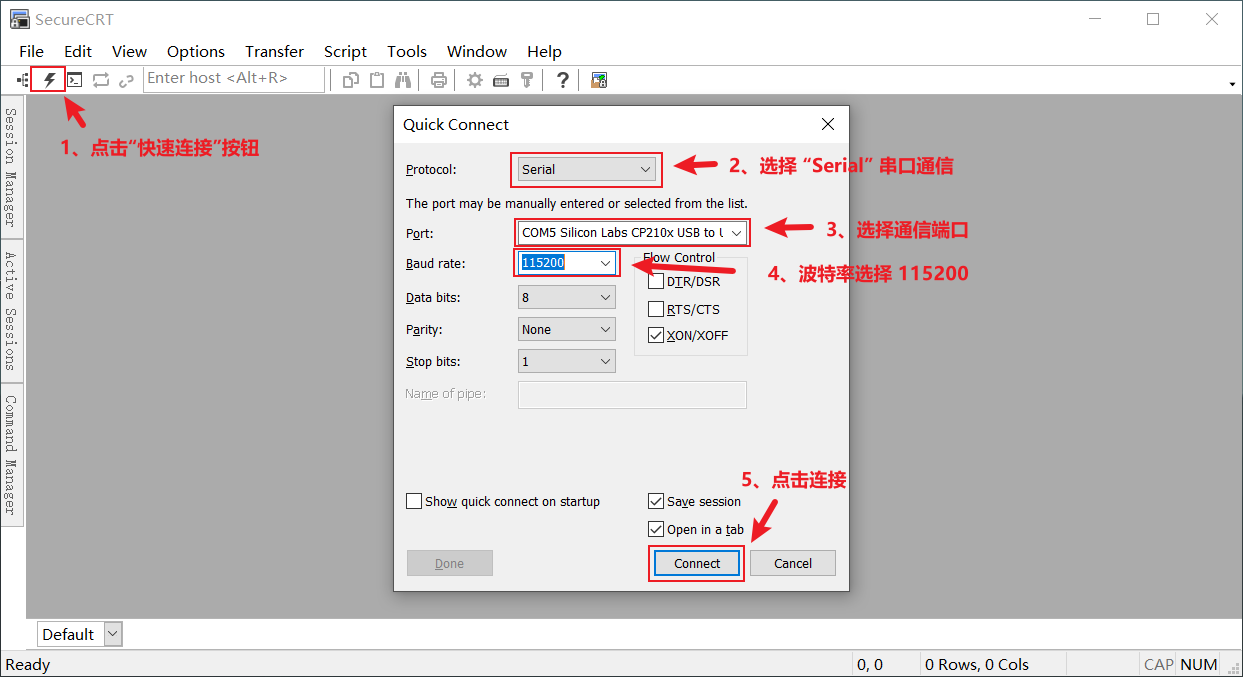Open the Transfer menu

point(274,51)
